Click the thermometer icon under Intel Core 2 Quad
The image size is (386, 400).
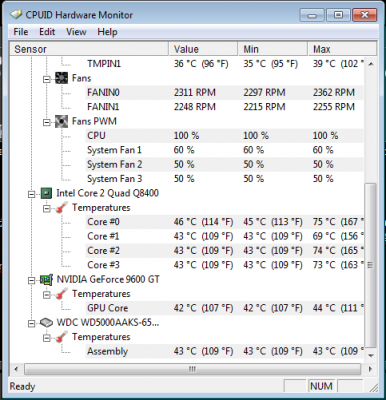point(62,208)
